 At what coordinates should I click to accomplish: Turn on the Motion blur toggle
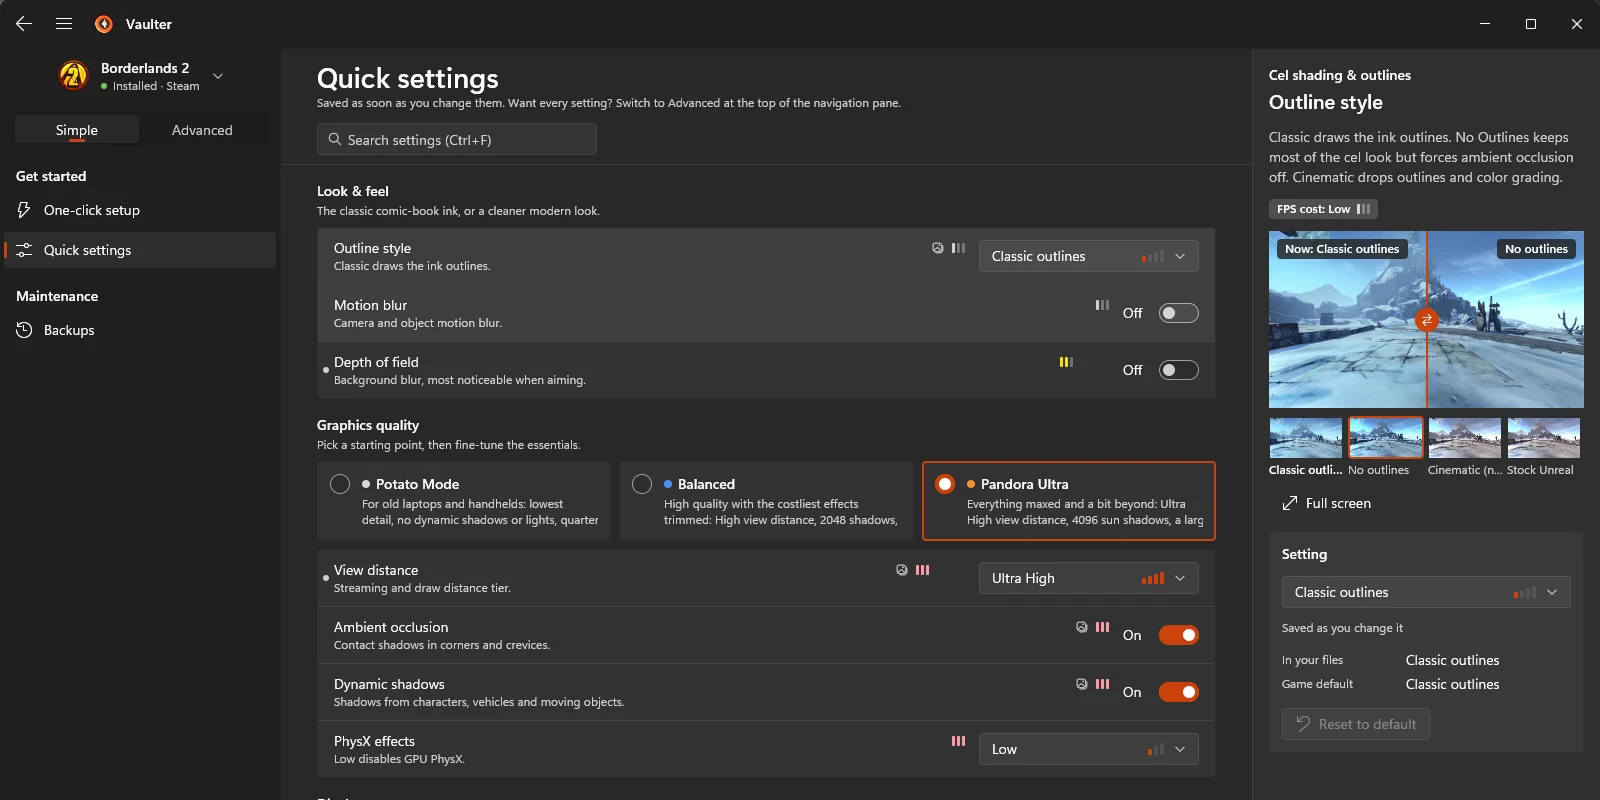(1178, 313)
